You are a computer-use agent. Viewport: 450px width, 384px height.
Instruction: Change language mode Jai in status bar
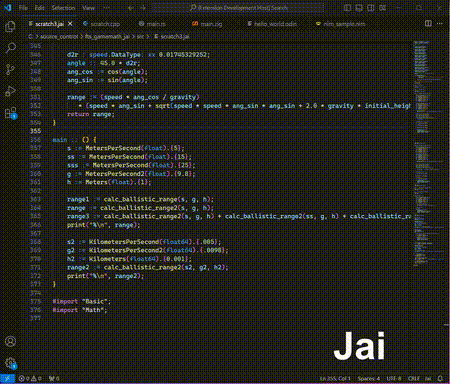(428, 379)
